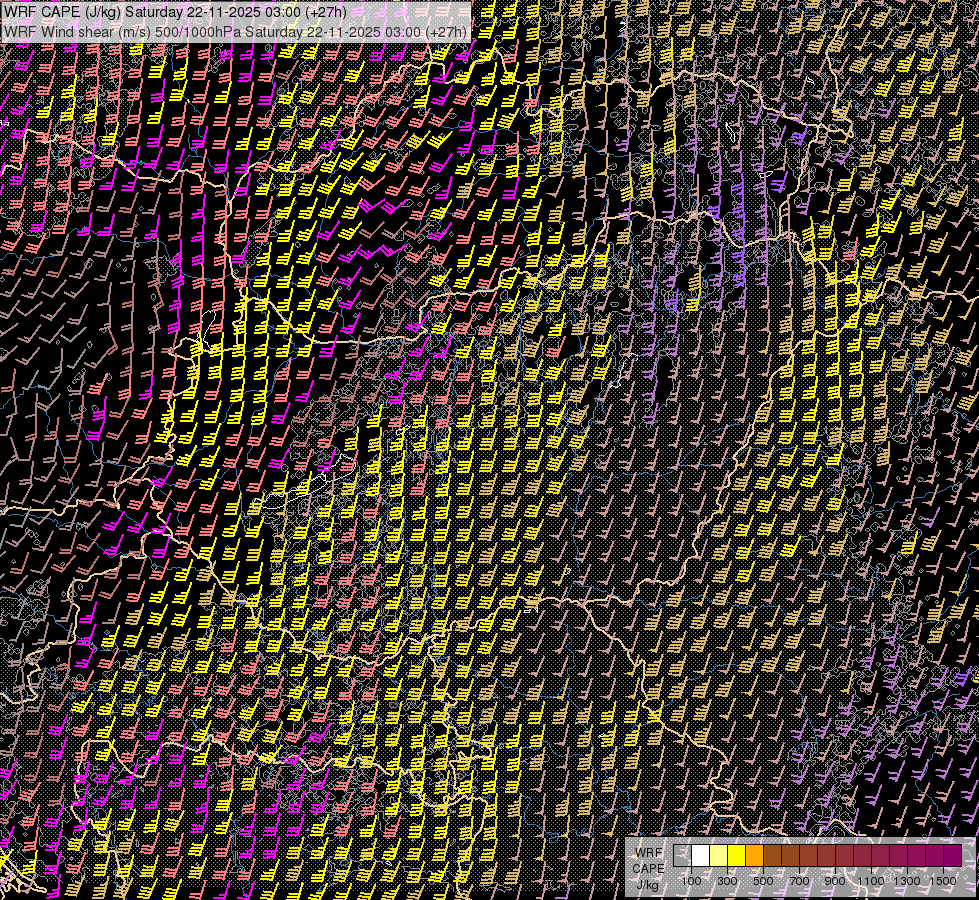Select the gray leftmost legend swatch
This screenshot has width=979, height=900.
pyautogui.click(x=682, y=856)
